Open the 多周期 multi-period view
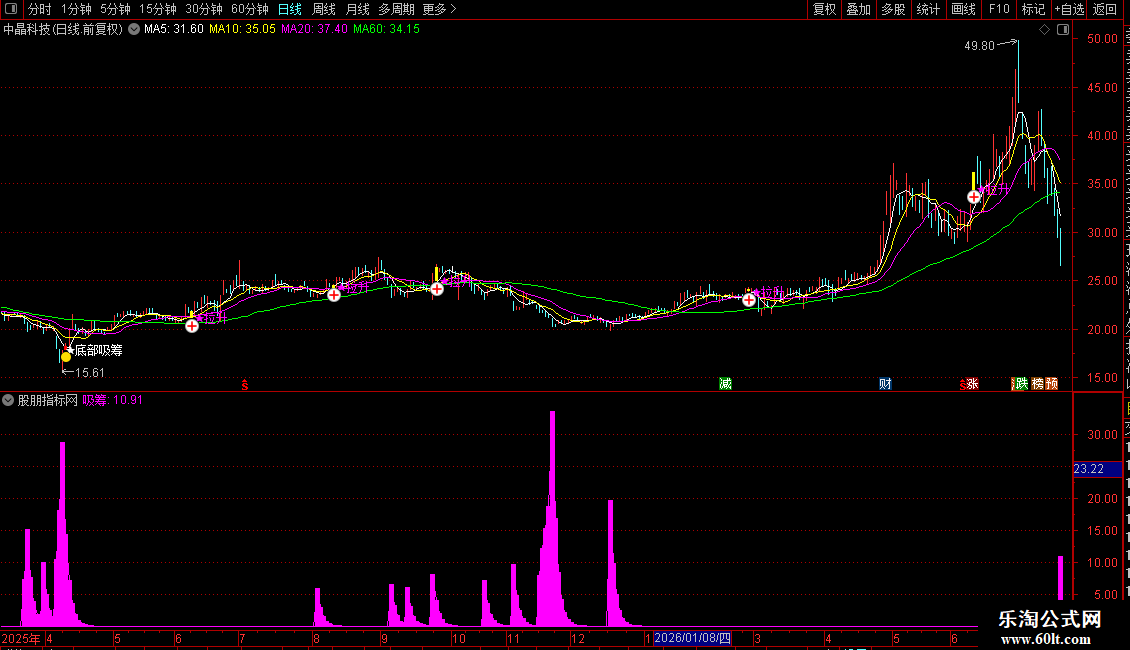Image resolution: width=1130 pixels, height=650 pixels. tap(396, 9)
